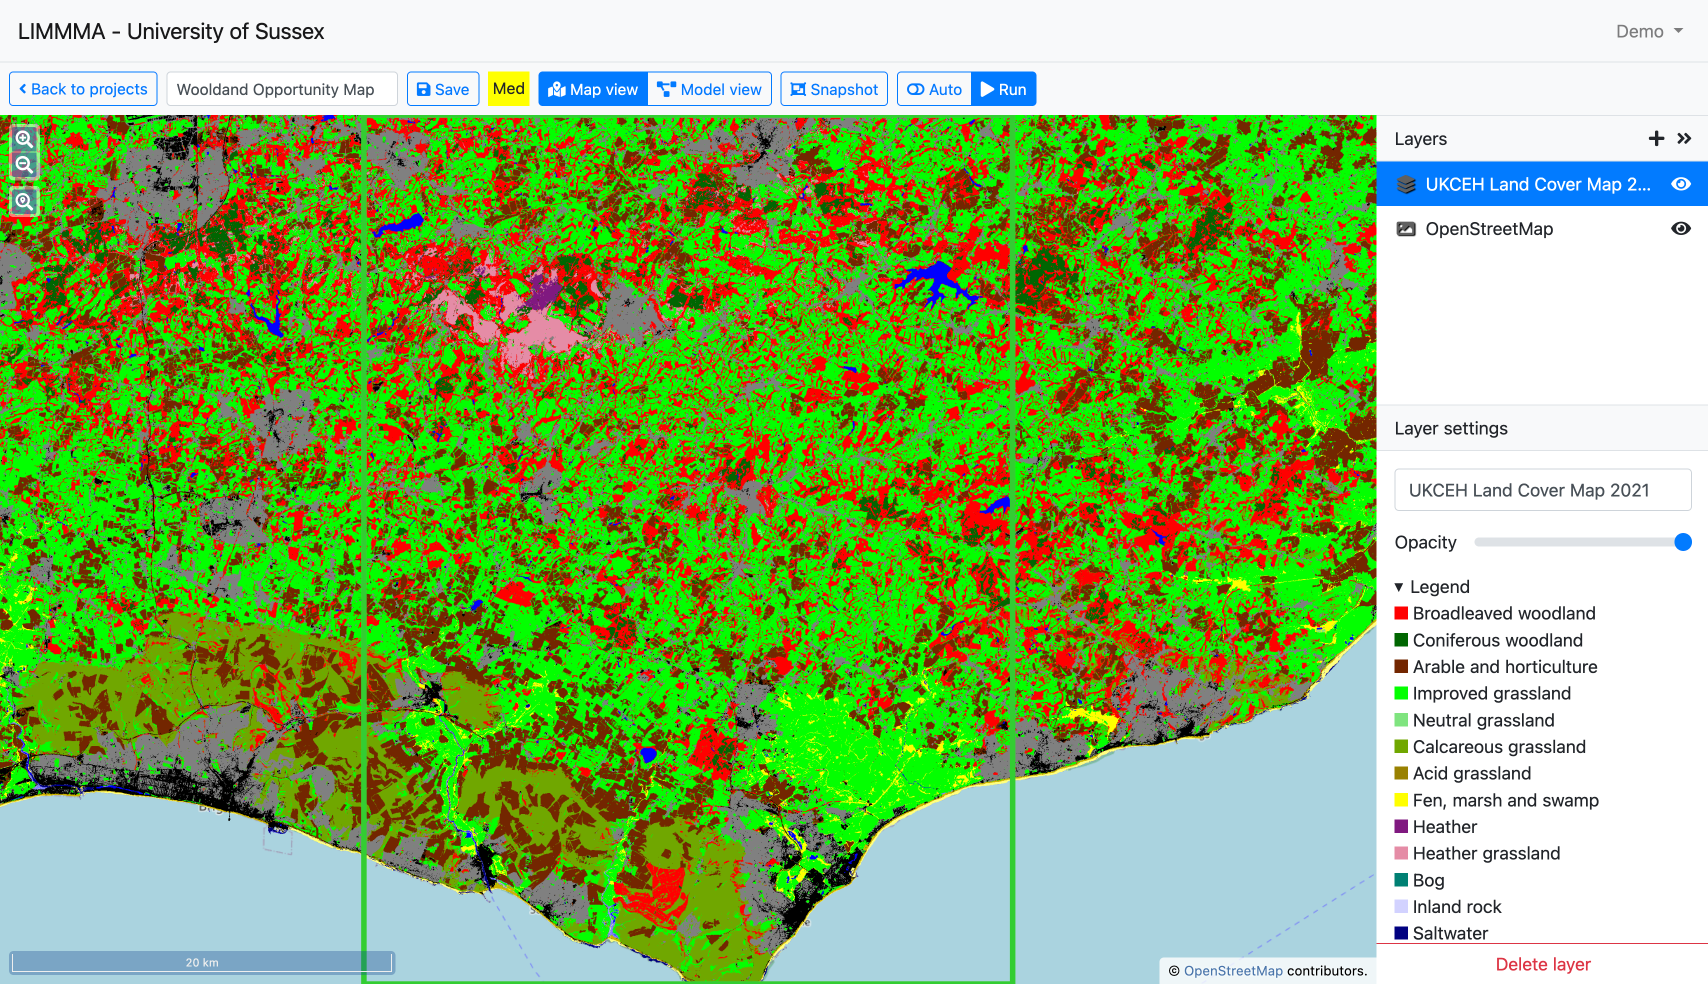Switch to Map view
The width and height of the screenshot is (1708, 984).
593,89
